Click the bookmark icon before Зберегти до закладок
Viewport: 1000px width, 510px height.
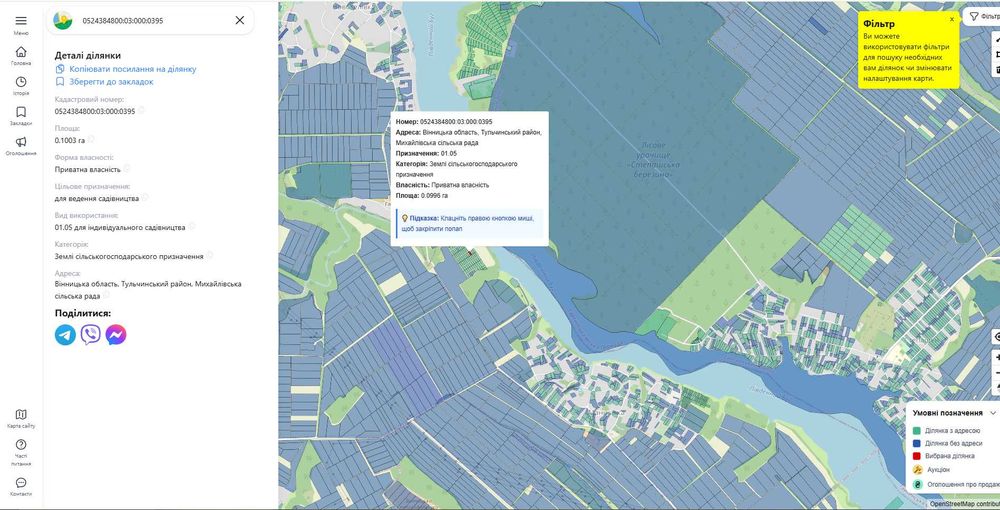[x=60, y=82]
